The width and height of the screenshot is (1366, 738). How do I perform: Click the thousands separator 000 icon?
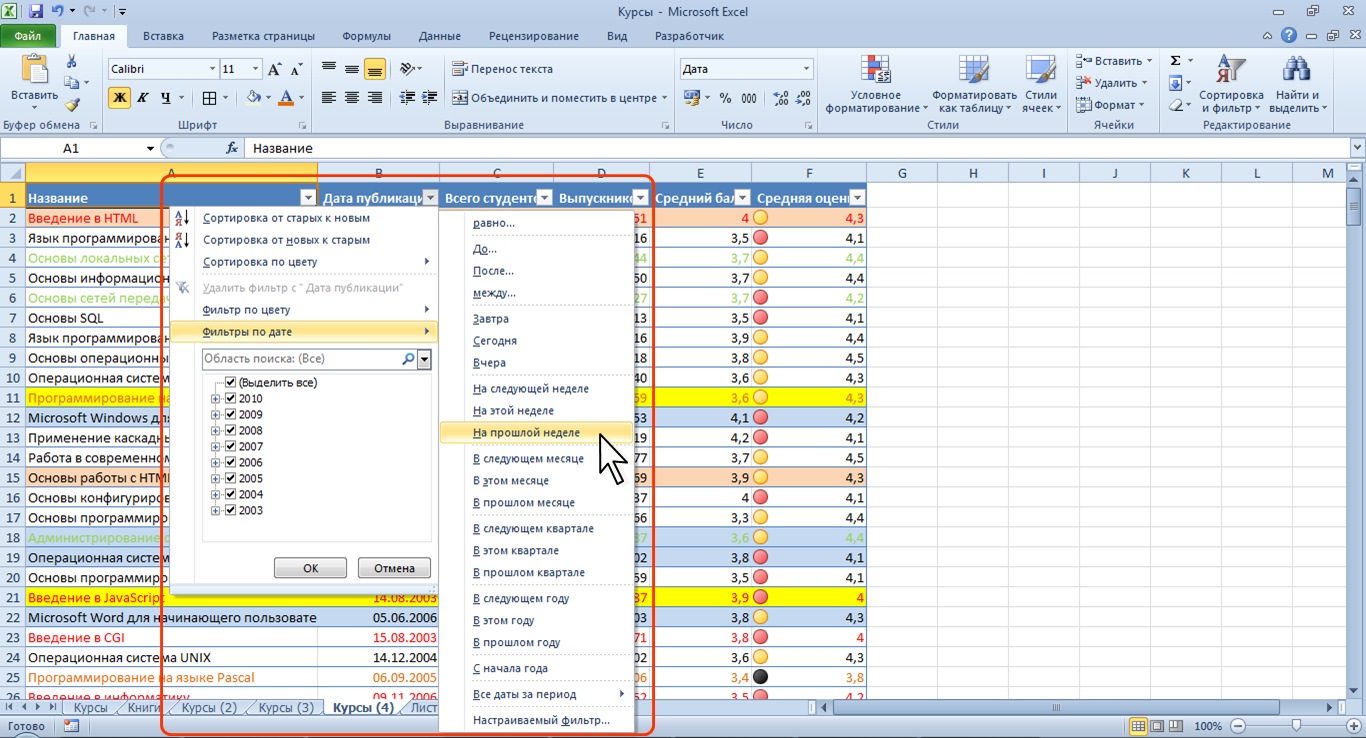tap(749, 98)
